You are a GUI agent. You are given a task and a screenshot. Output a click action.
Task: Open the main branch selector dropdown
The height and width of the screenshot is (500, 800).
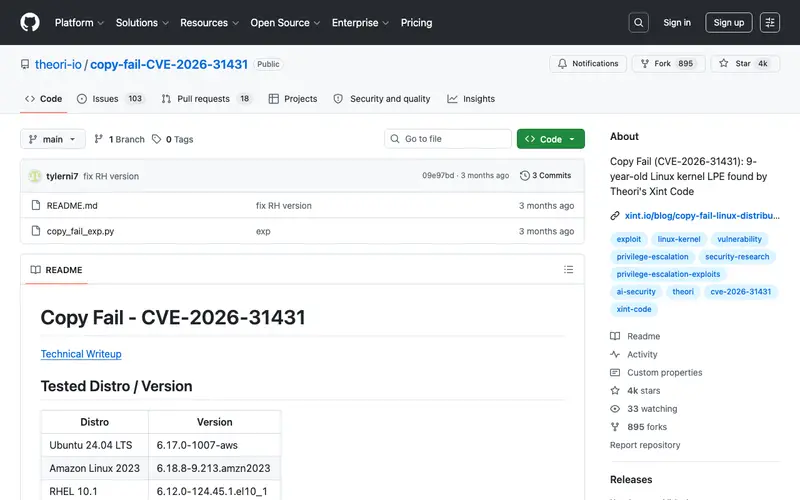[53, 139]
